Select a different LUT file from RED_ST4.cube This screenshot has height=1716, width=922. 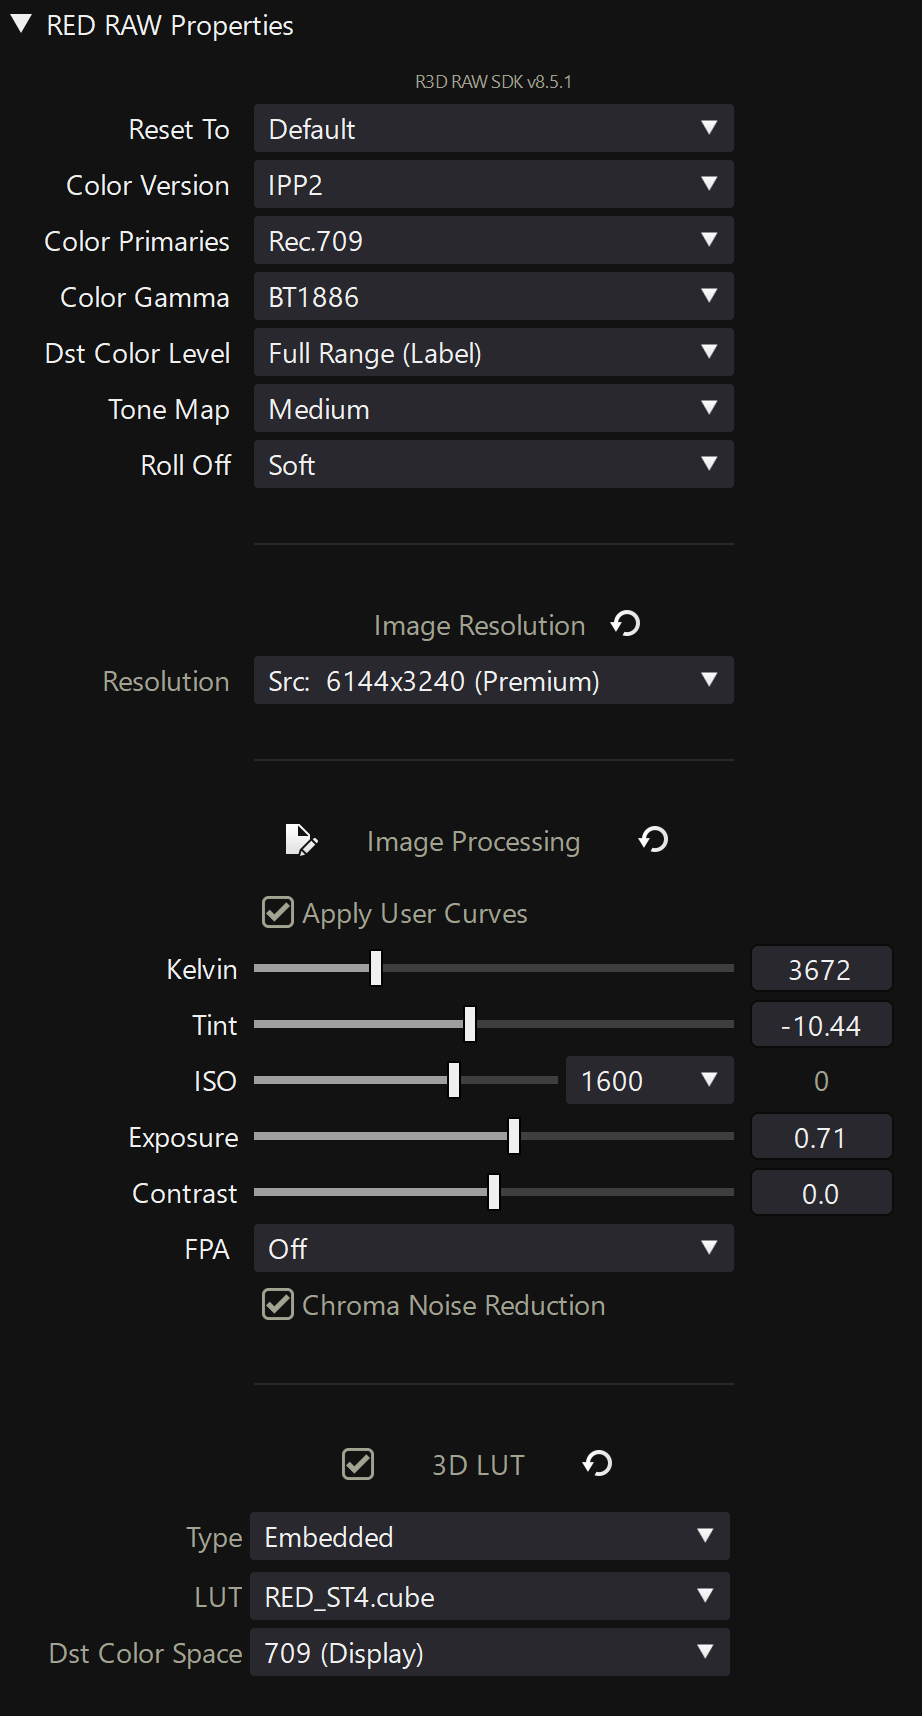[490, 1596]
